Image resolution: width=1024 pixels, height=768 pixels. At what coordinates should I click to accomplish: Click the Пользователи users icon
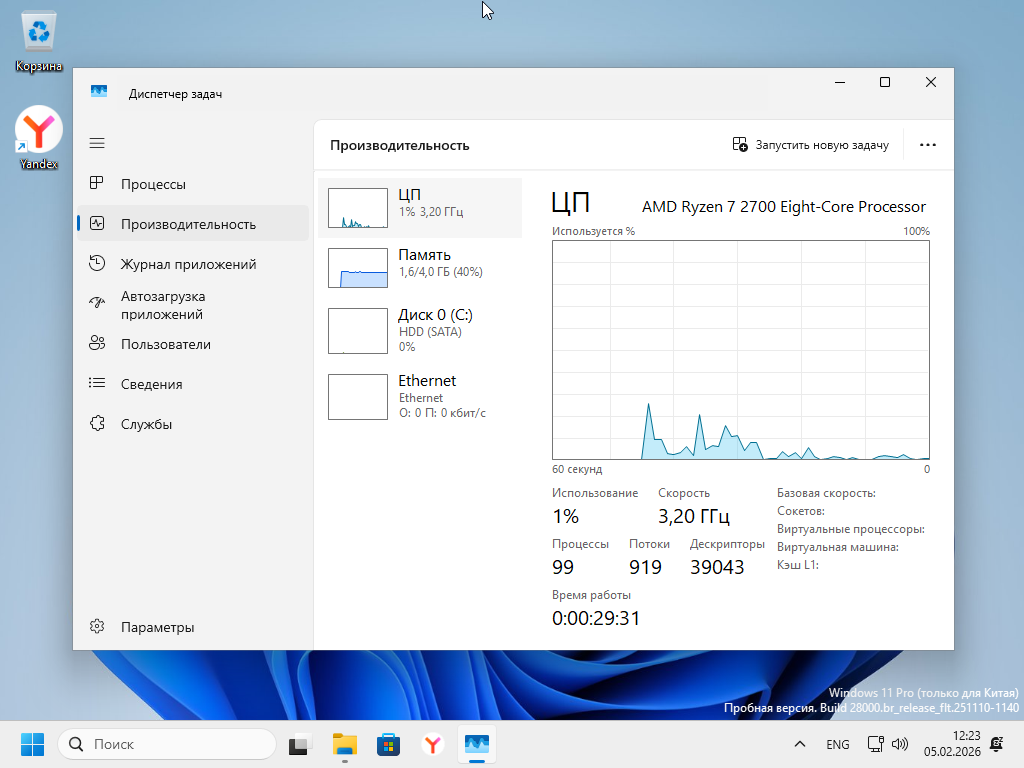(97, 344)
